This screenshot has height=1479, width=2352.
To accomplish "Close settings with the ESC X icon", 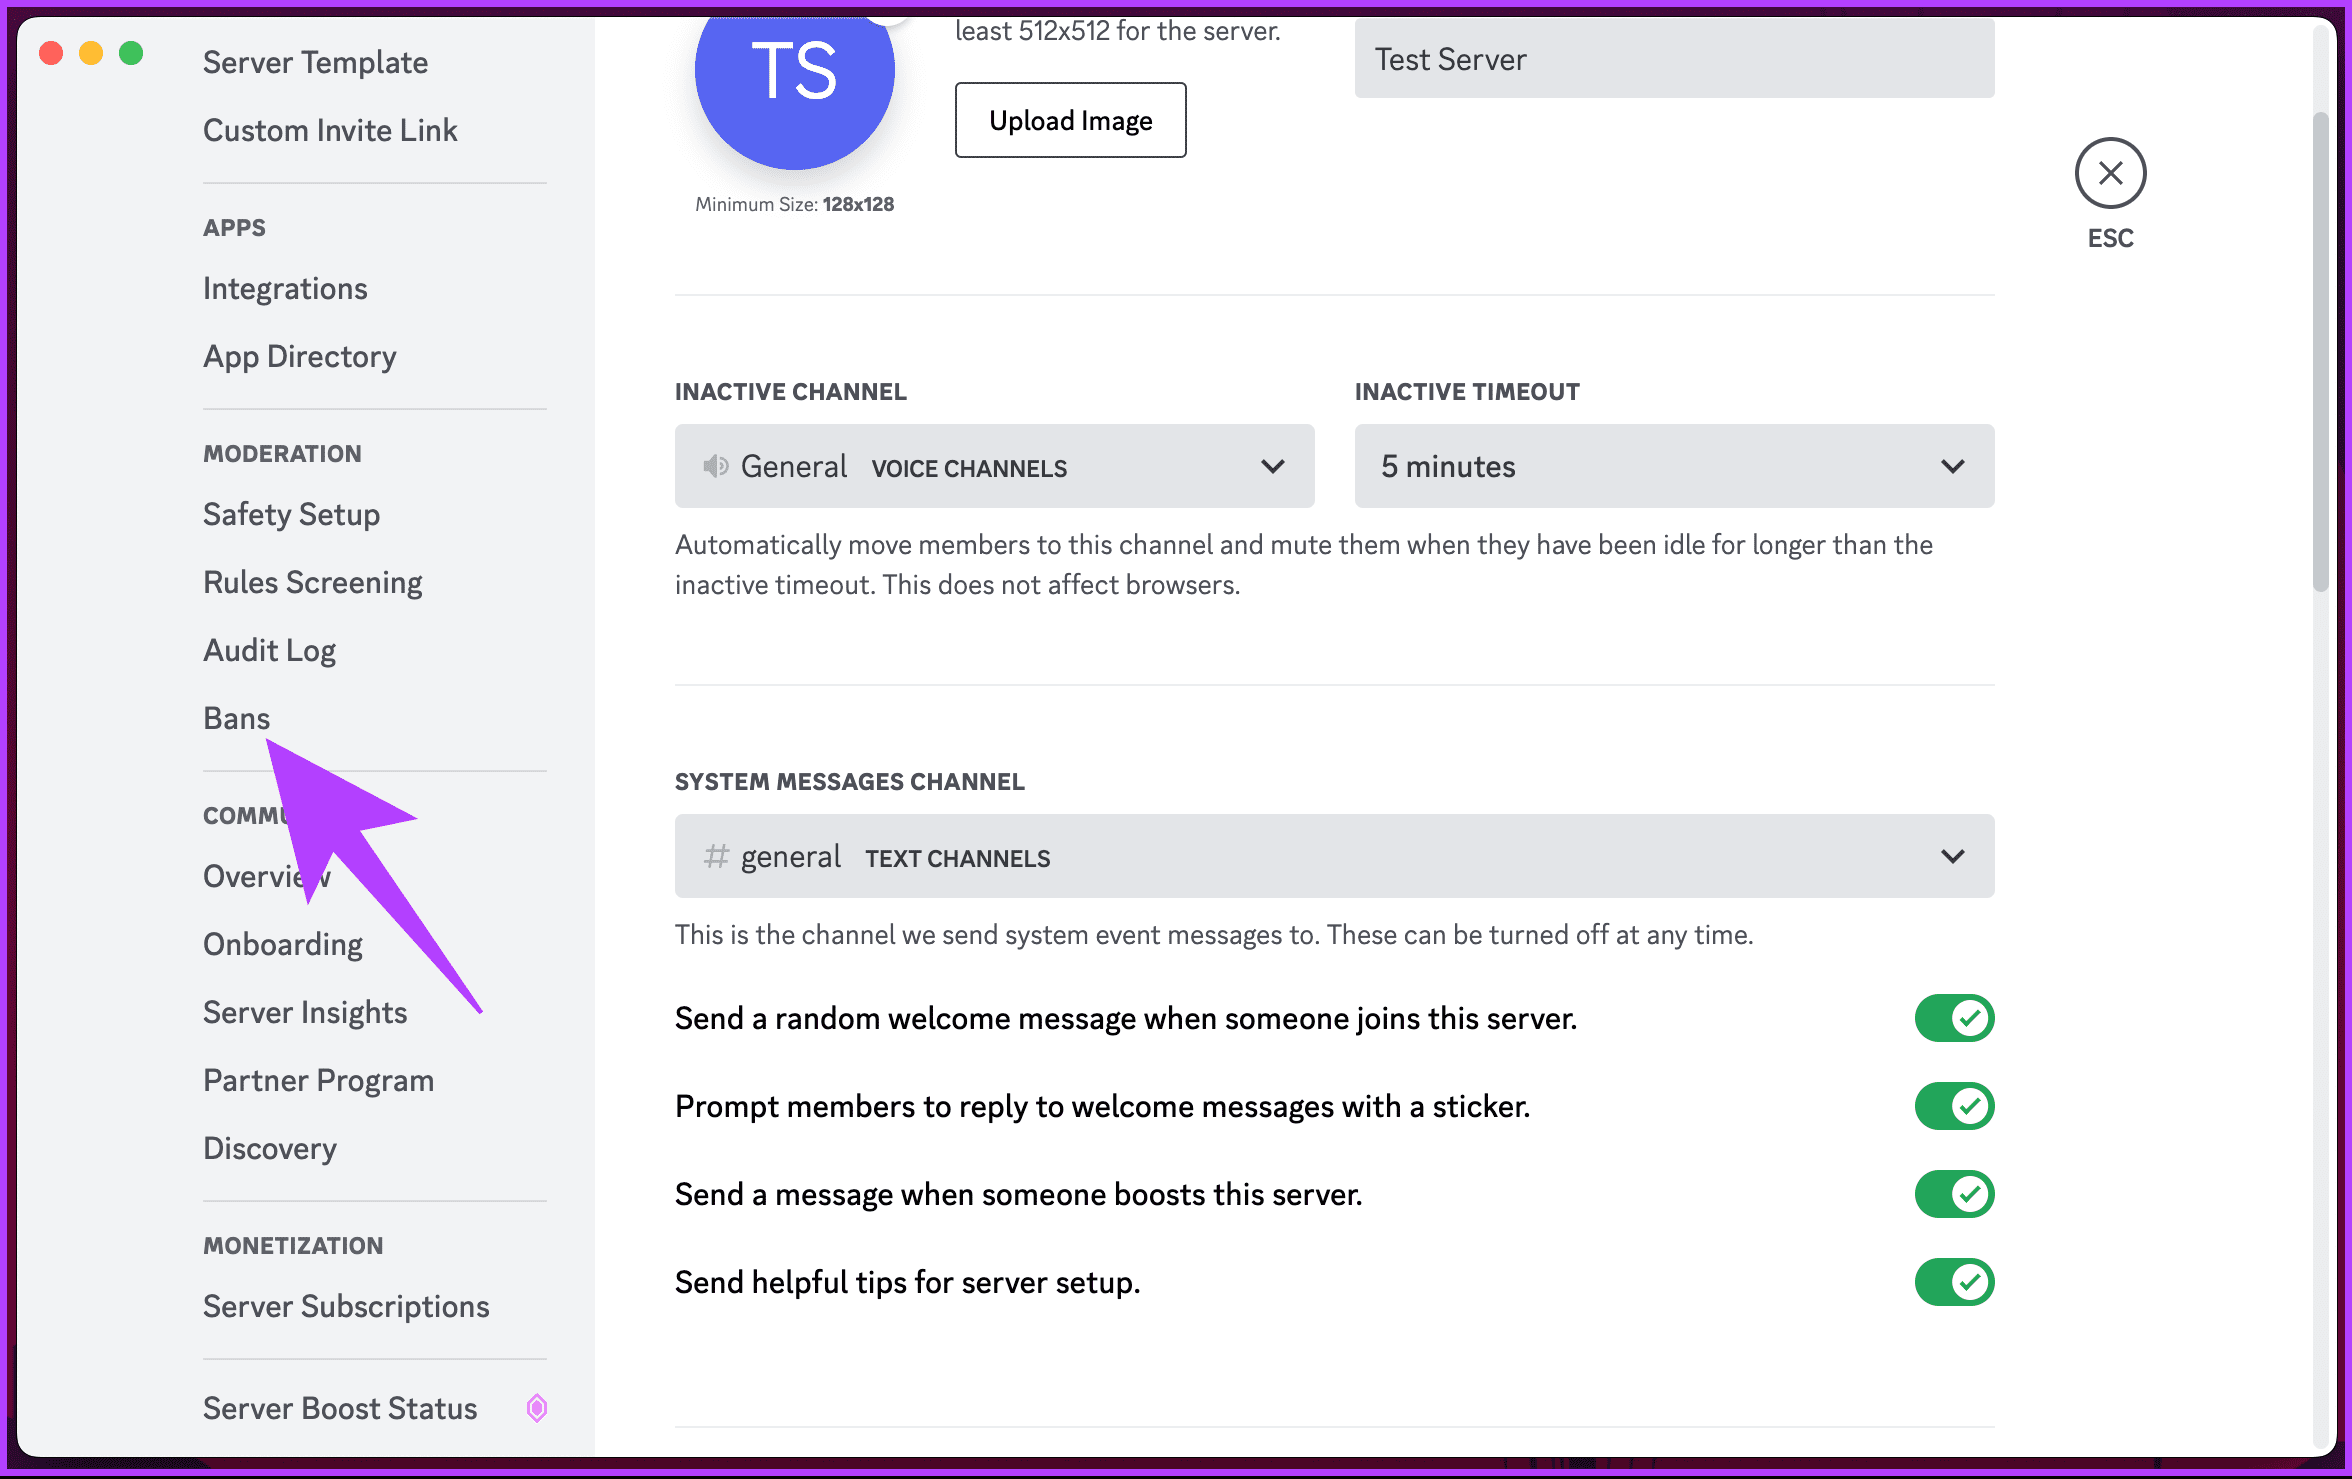I will 2110,173.
